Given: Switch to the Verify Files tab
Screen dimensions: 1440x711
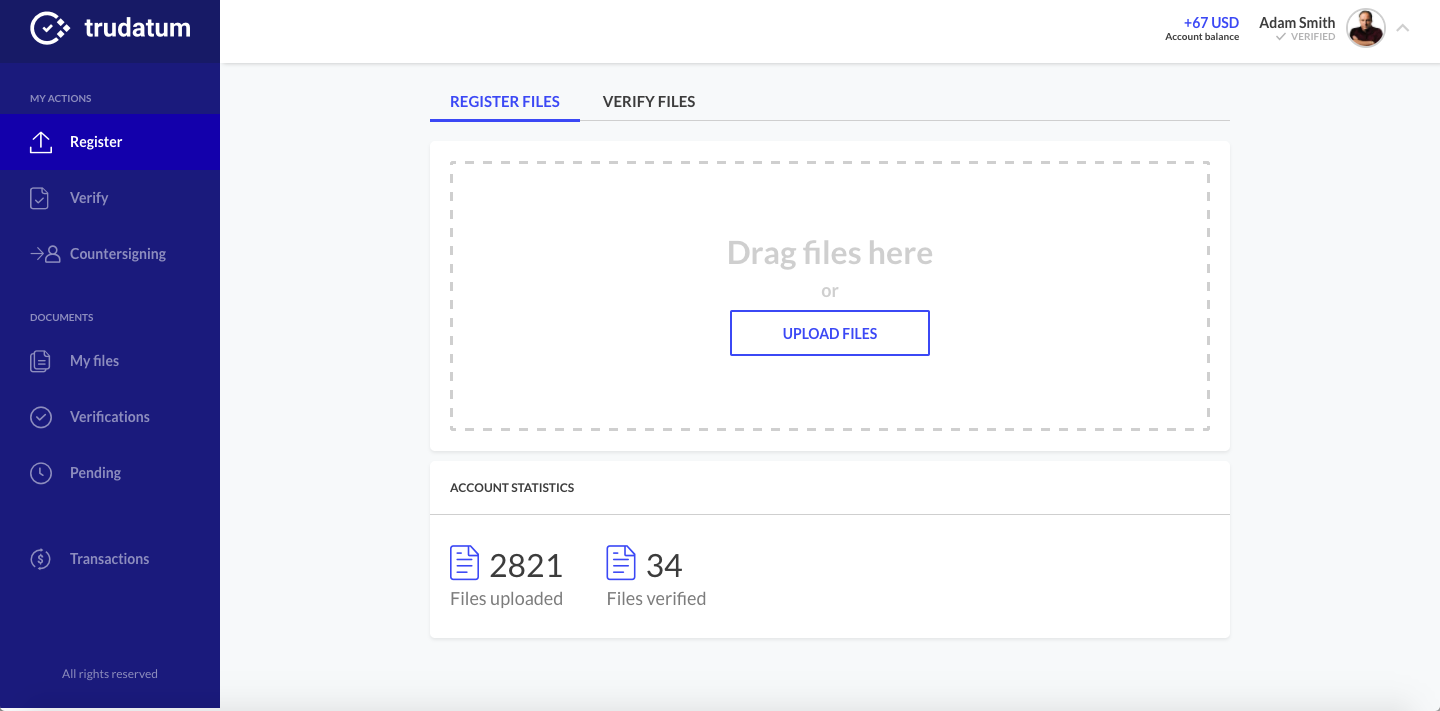Looking at the screenshot, I should 649,101.
